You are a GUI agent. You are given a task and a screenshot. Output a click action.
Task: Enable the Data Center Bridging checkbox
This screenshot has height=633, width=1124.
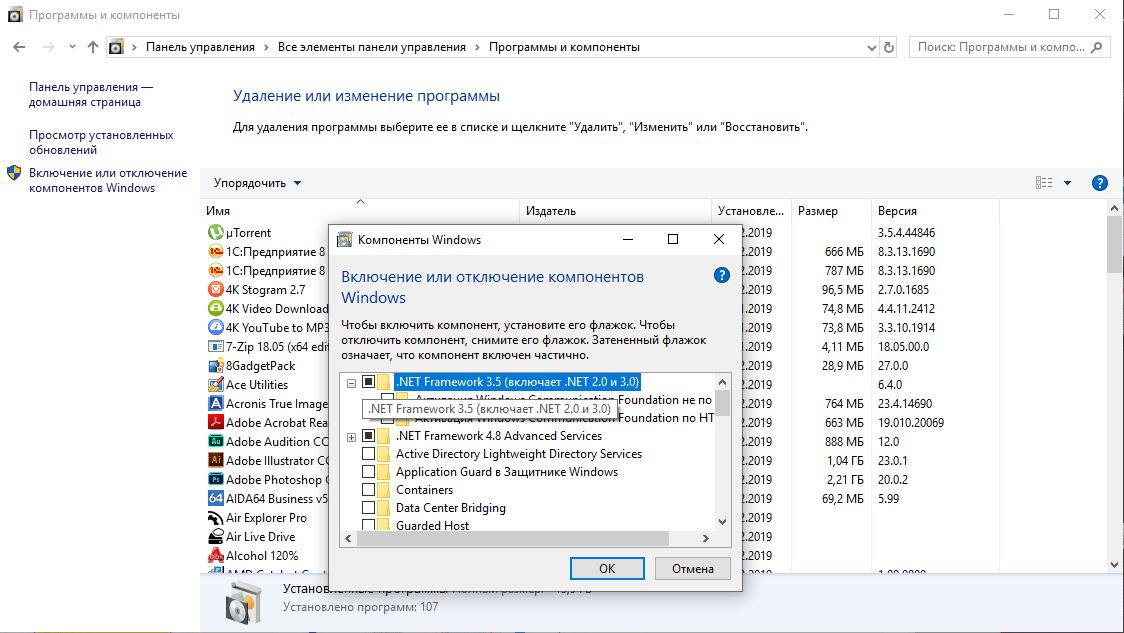click(x=368, y=507)
